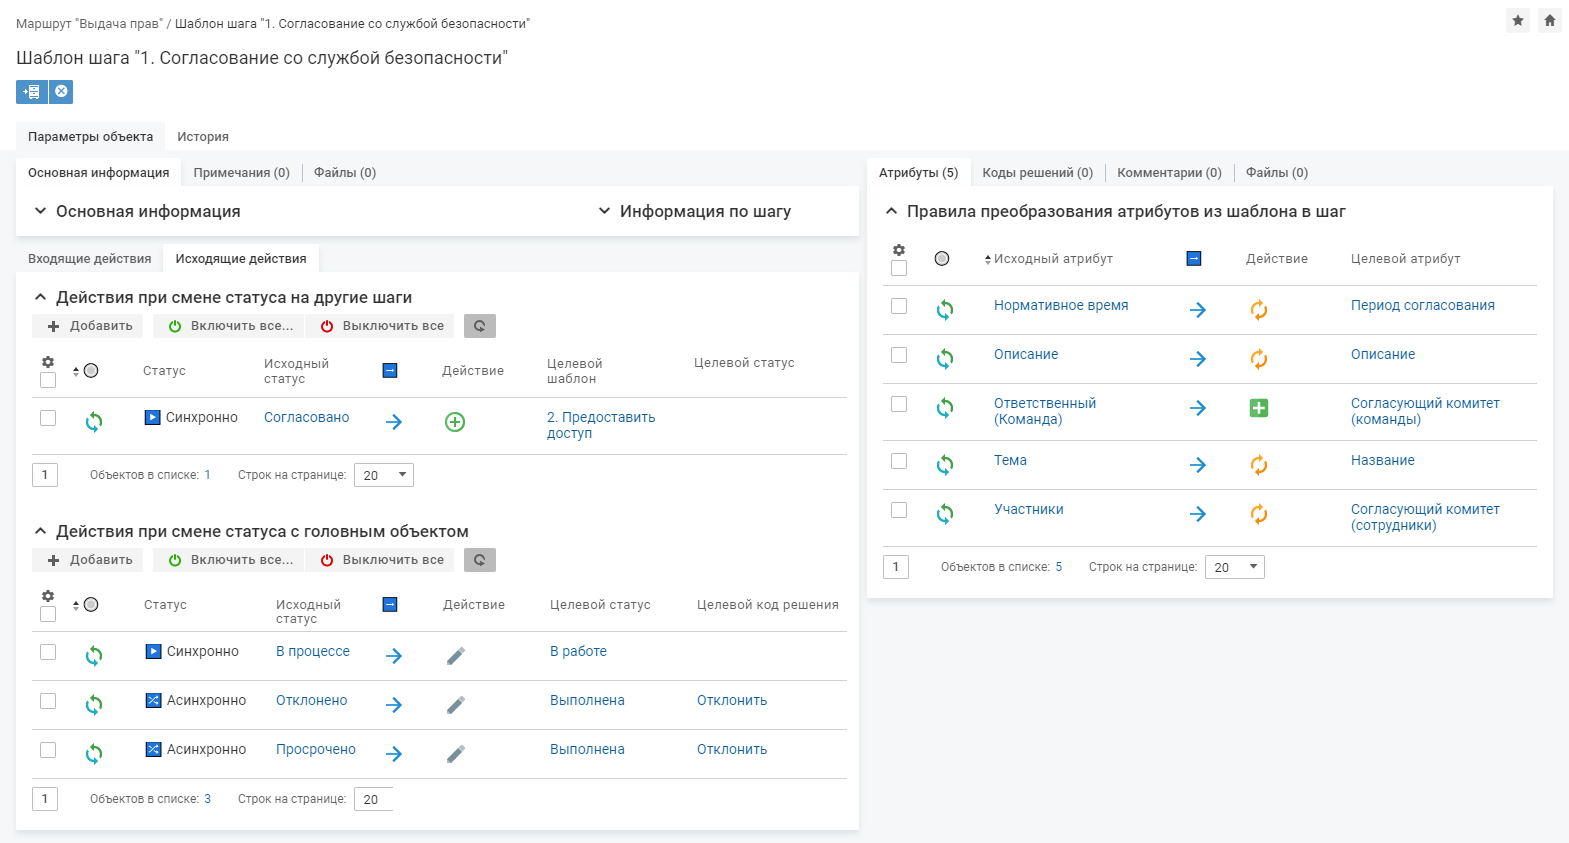Select the Тема attribute checkbox
The width and height of the screenshot is (1569, 843).
tap(899, 461)
